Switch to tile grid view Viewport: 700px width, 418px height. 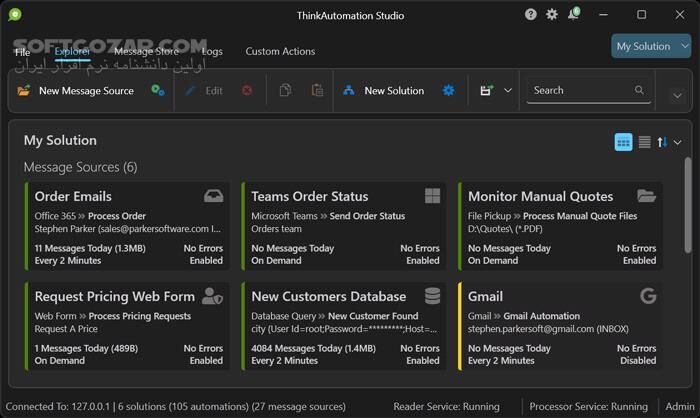coord(623,142)
